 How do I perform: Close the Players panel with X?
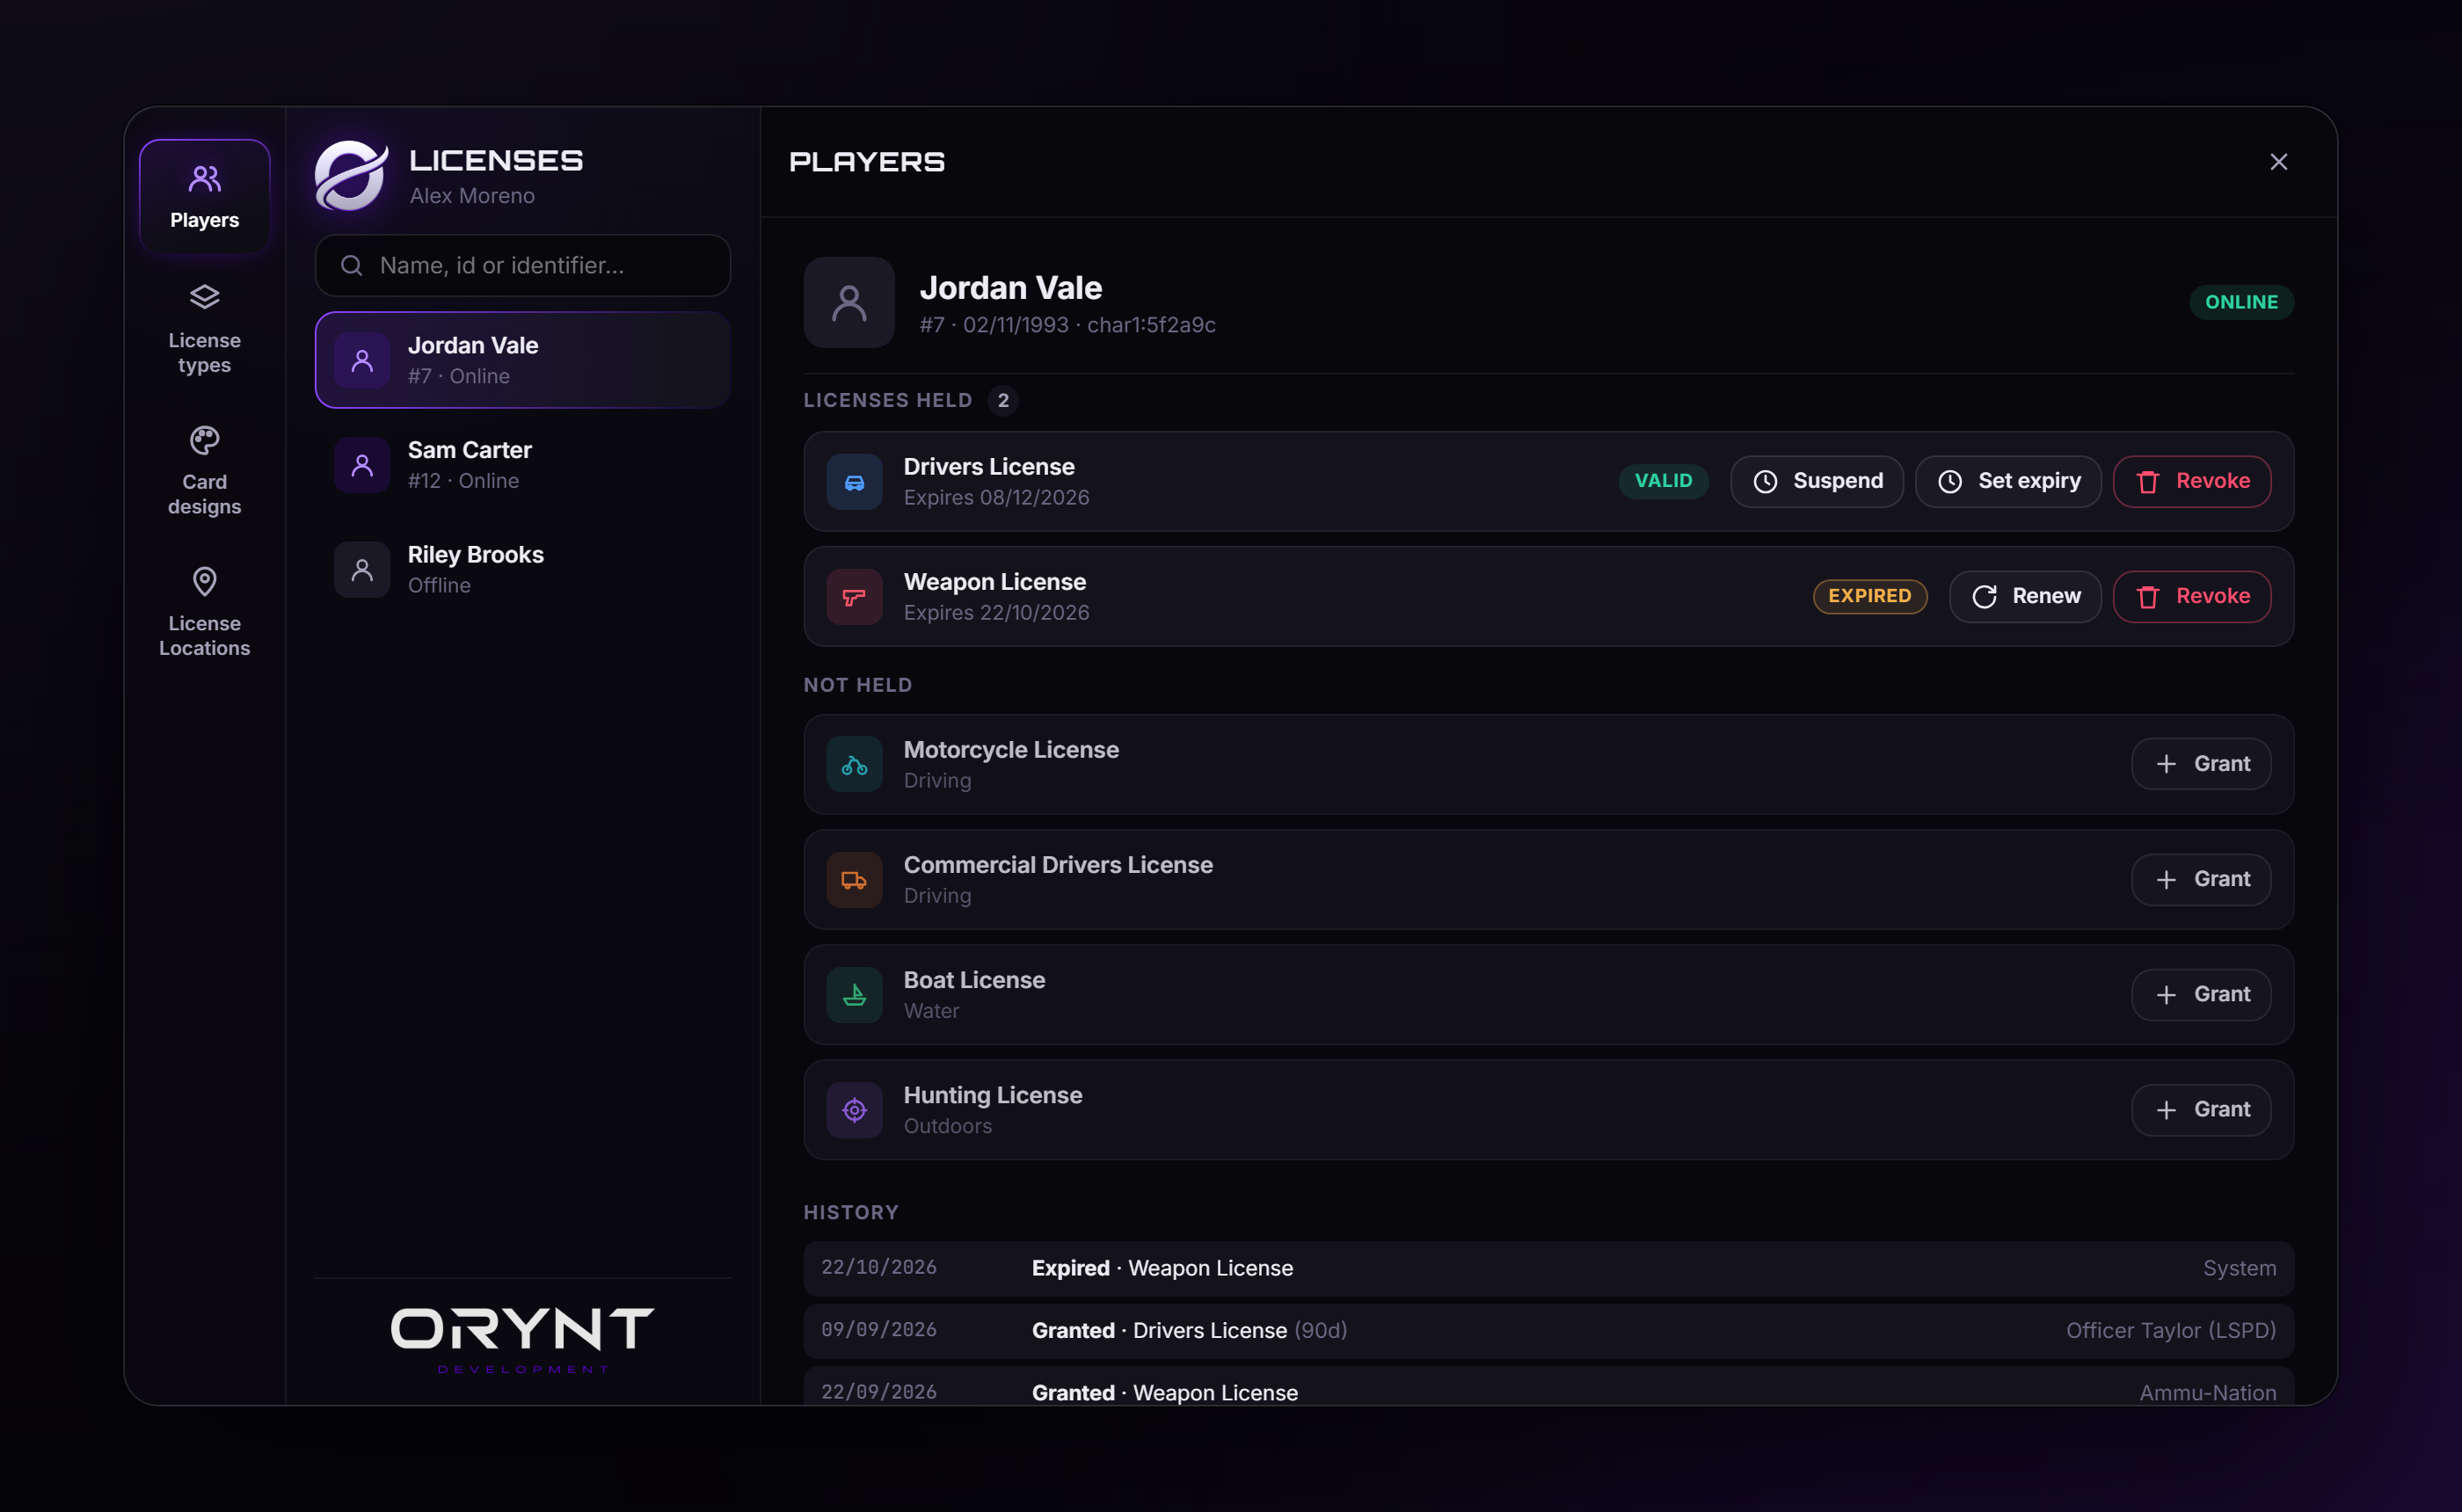tap(2278, 162)
